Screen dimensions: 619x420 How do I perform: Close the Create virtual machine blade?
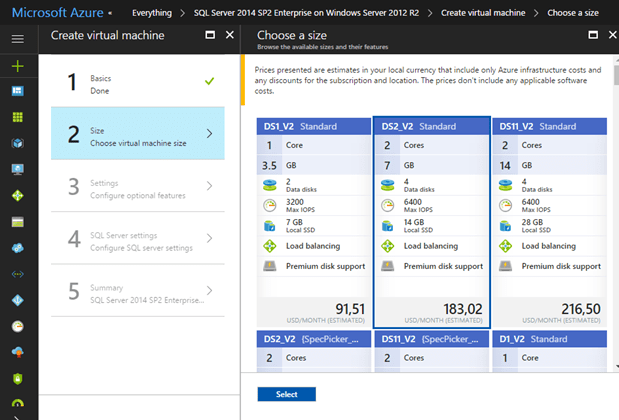click(x=230, y=35)
